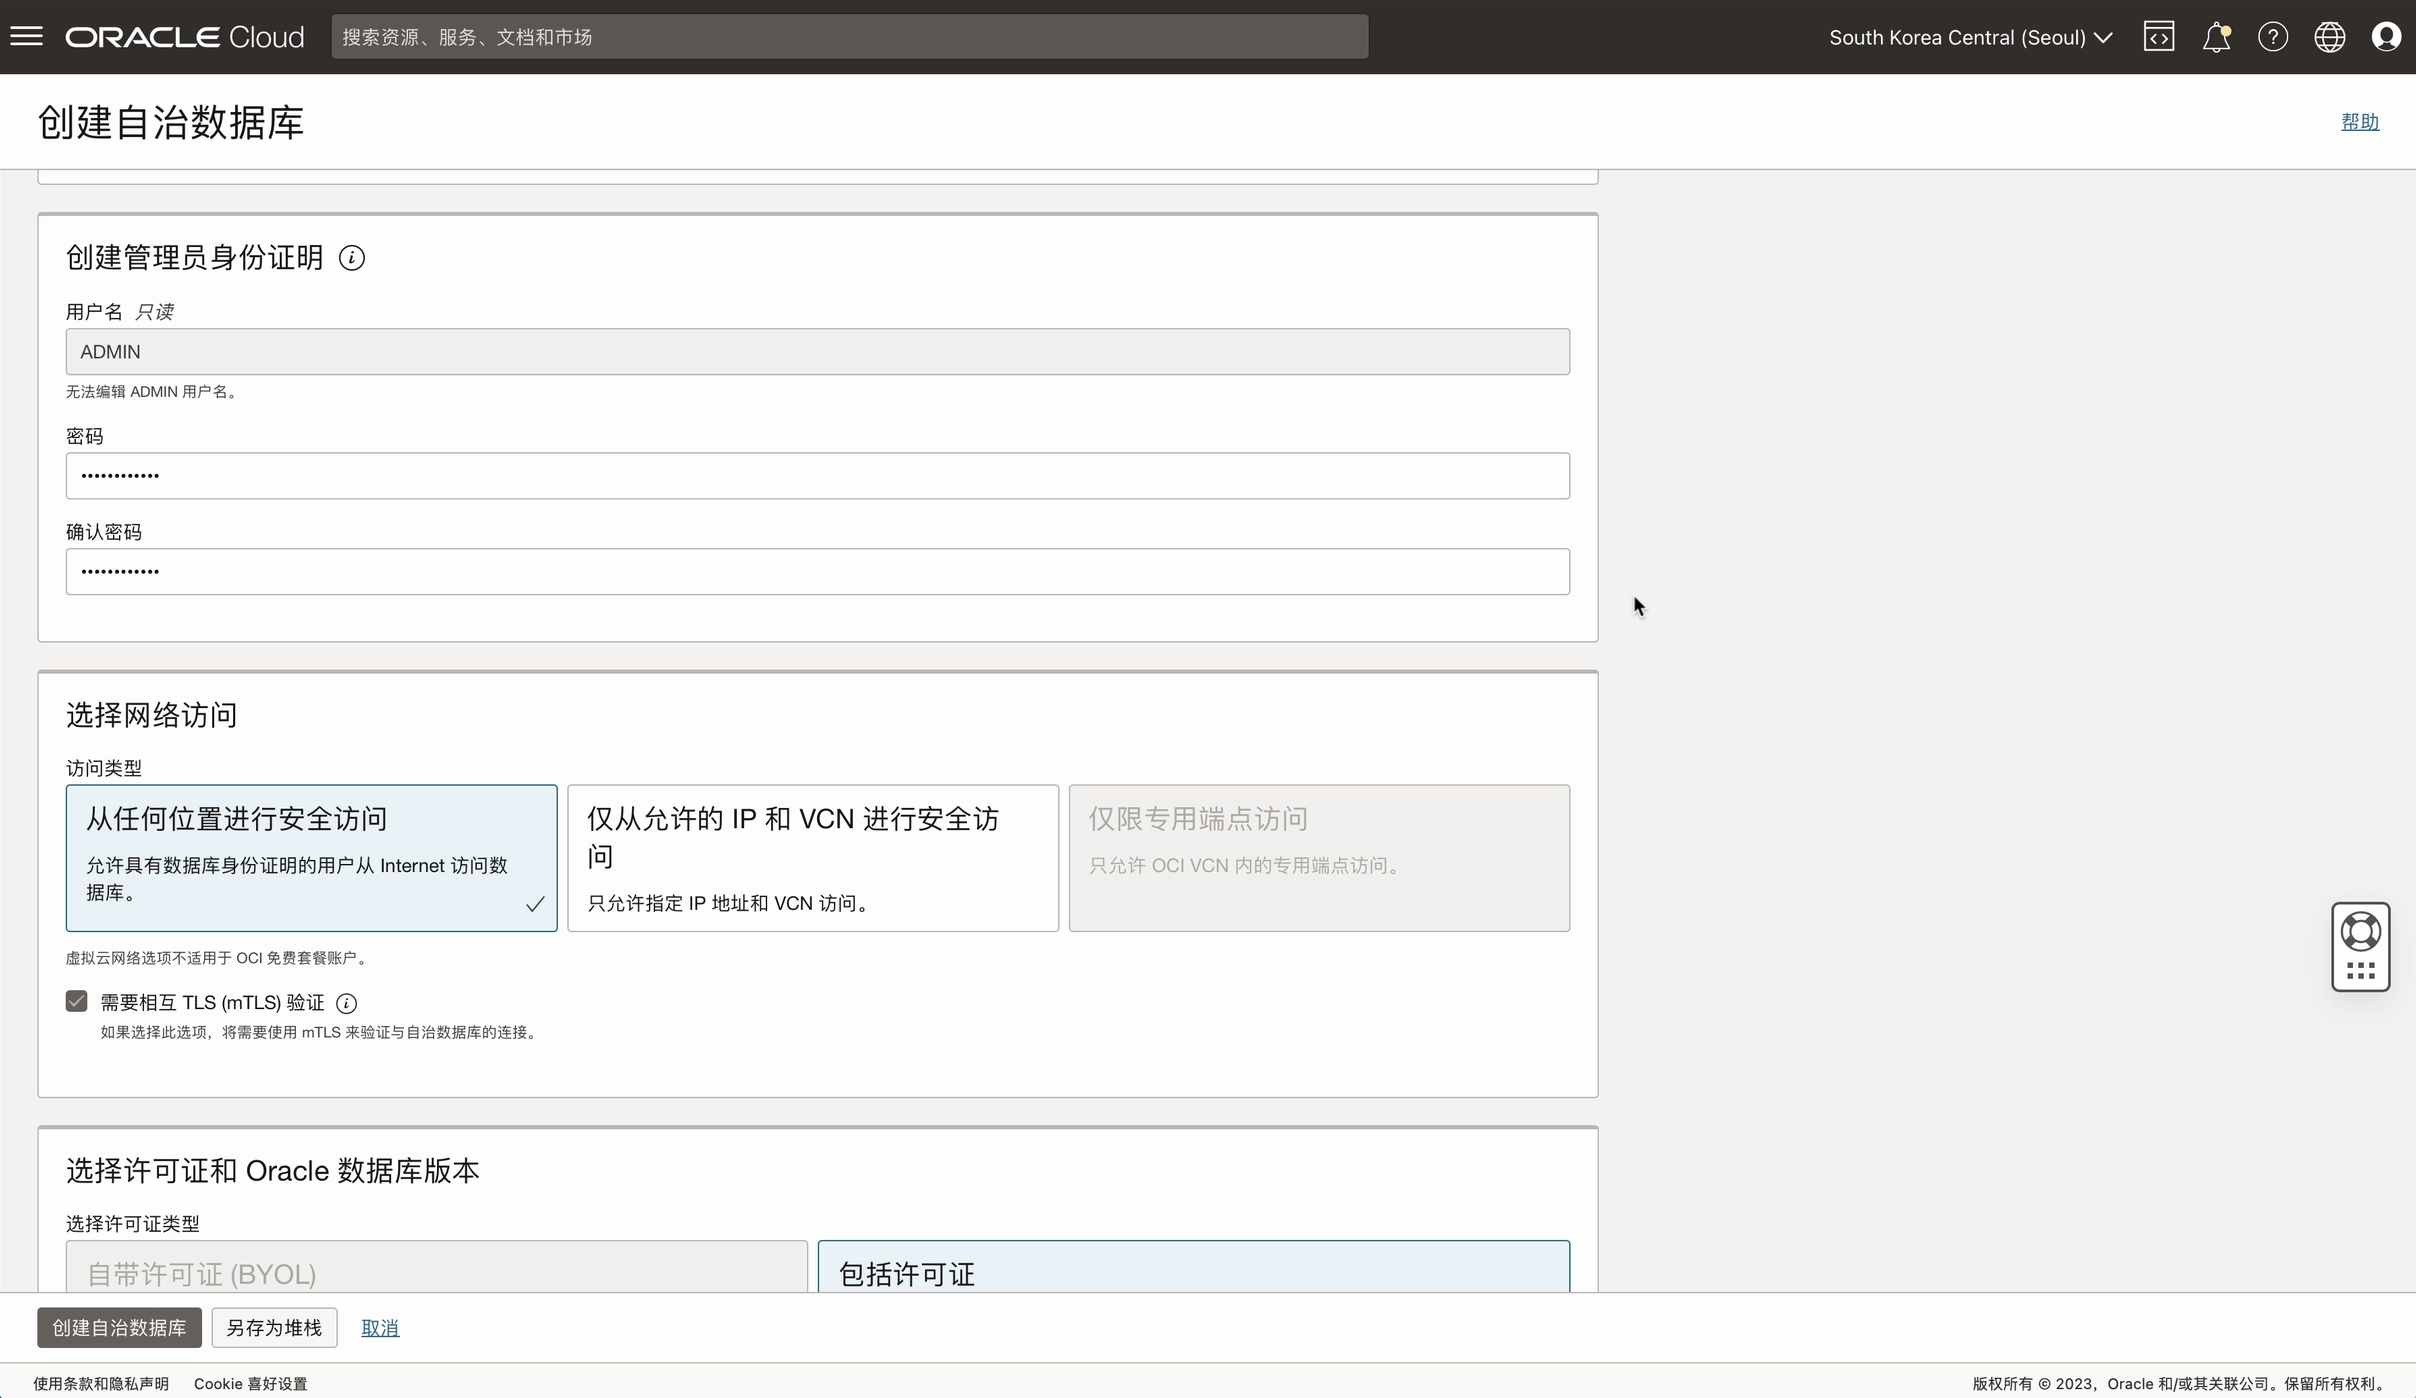Open the user profile avatar menu

coord(2387,37)
